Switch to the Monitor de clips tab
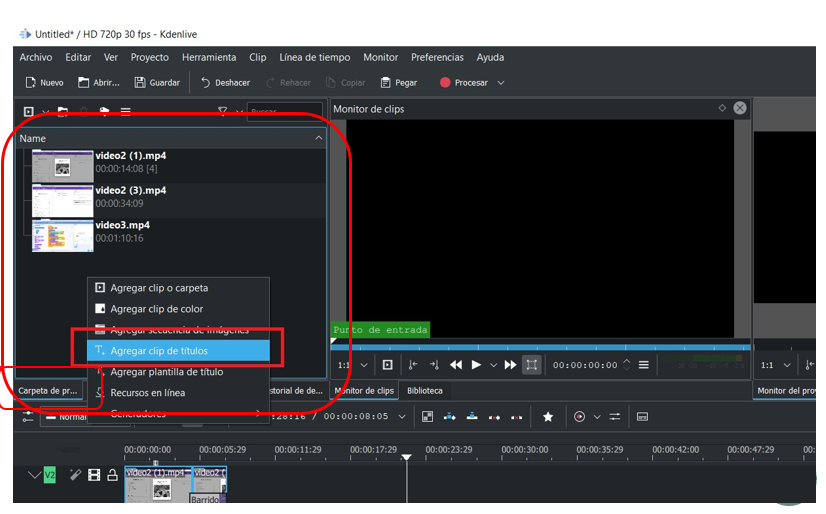Screen dimensions: 826x514 [365, 391]
